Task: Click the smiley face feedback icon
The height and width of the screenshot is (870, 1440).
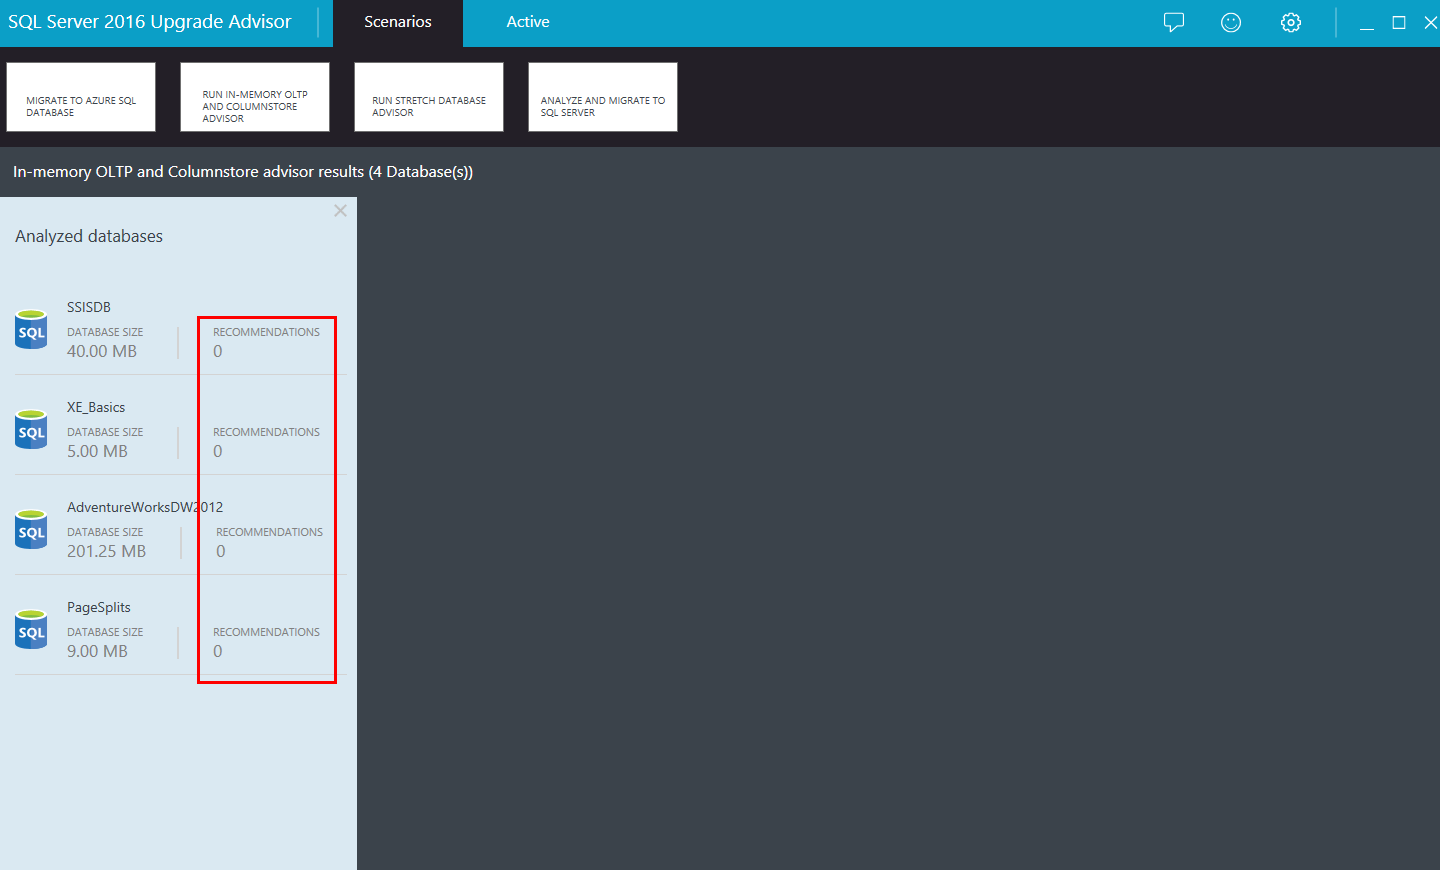Action: point(1231,22)
